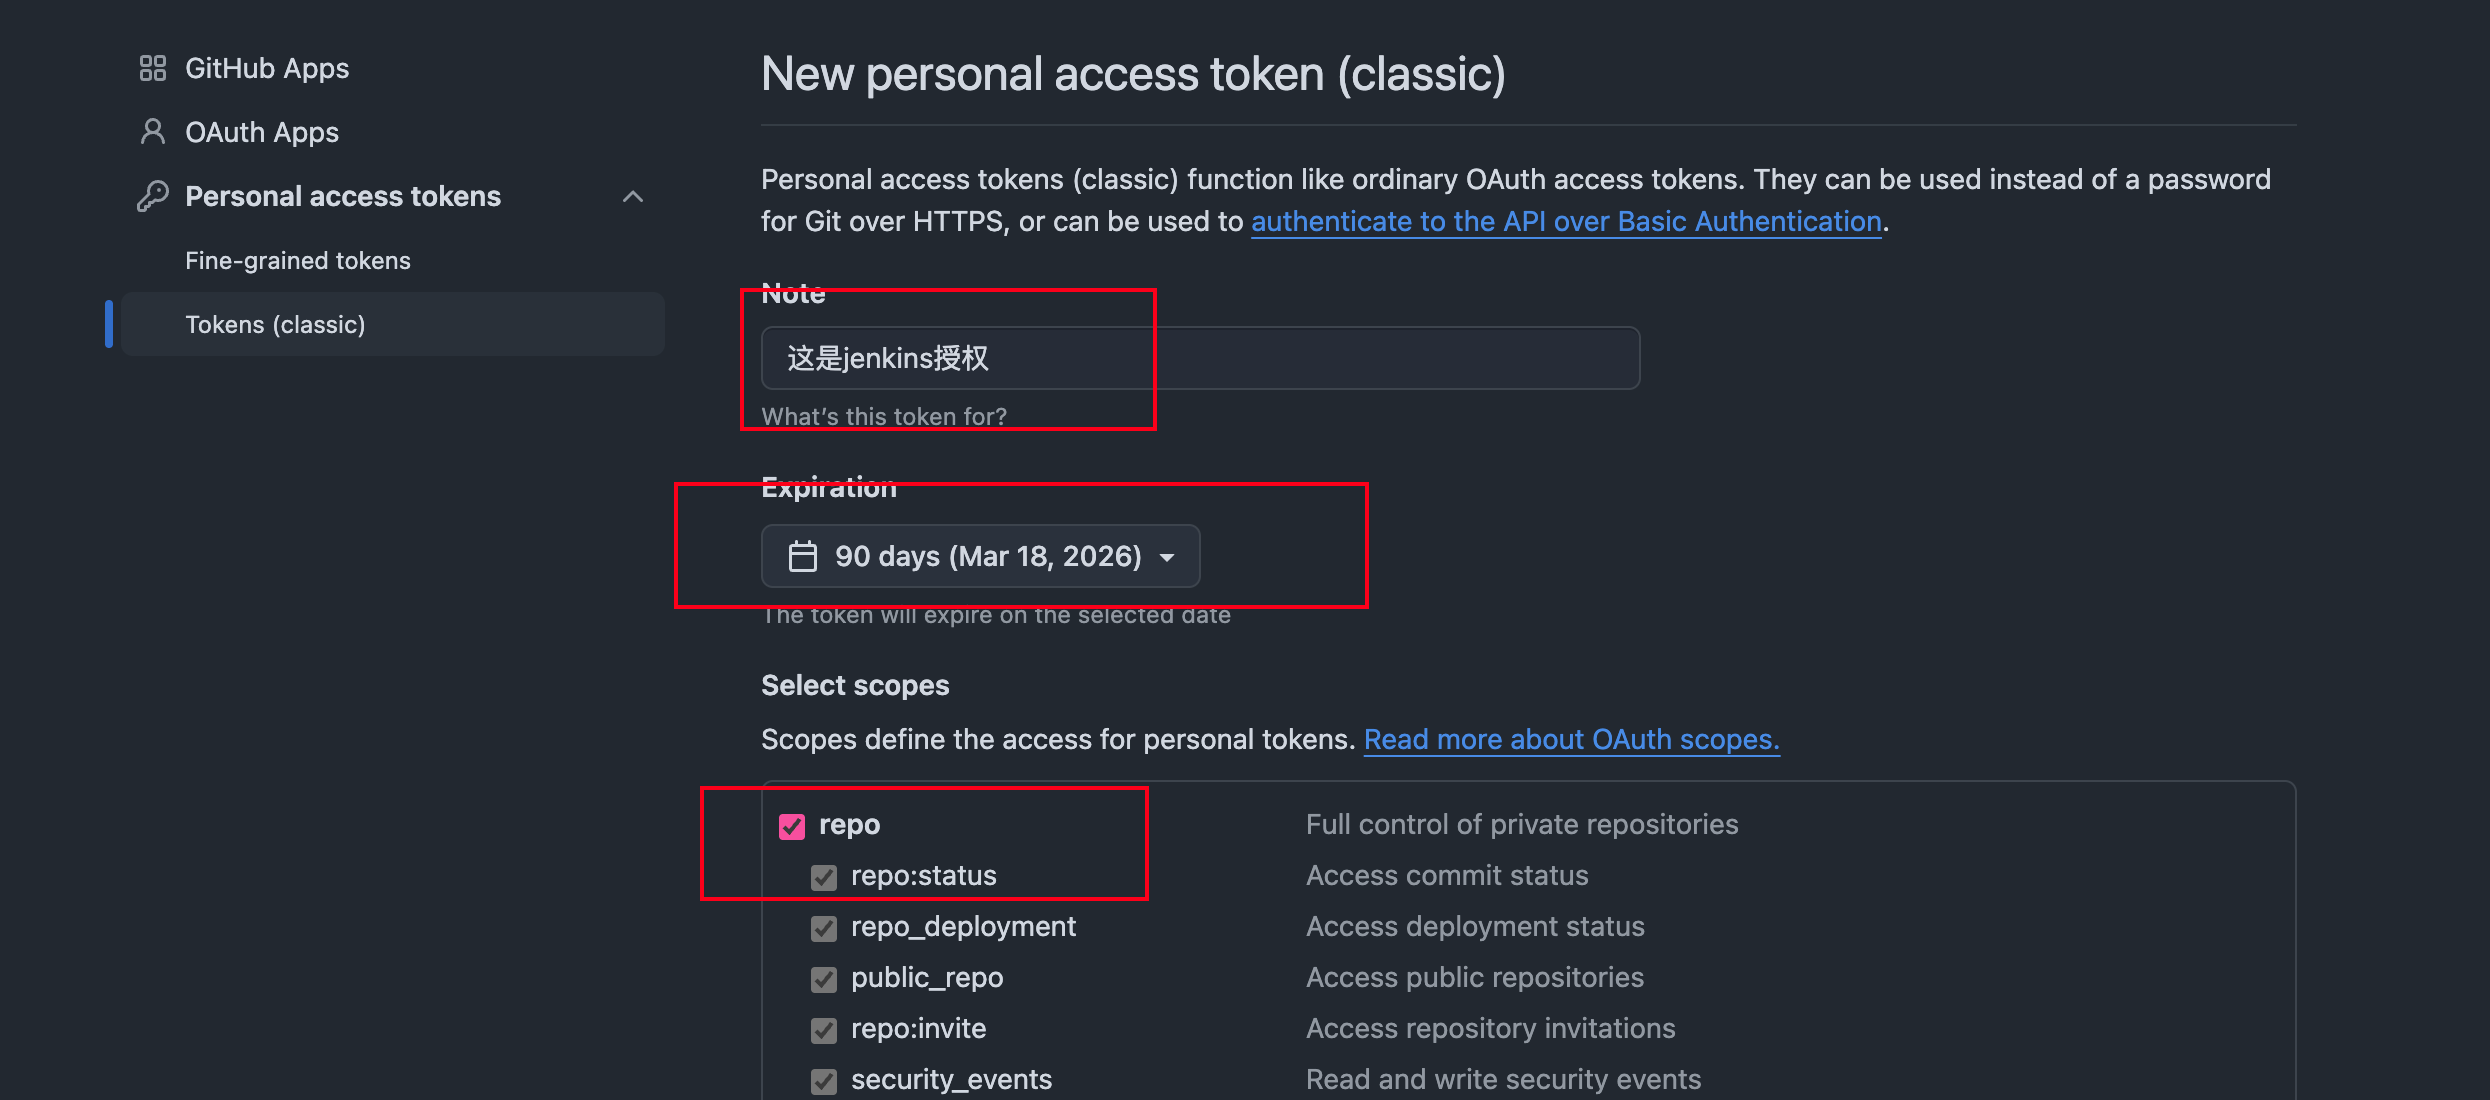Click Read more about OAuth scopes link
Screen dimensions: 2490x1100
pyautogui.click(x=1571, y=739)
